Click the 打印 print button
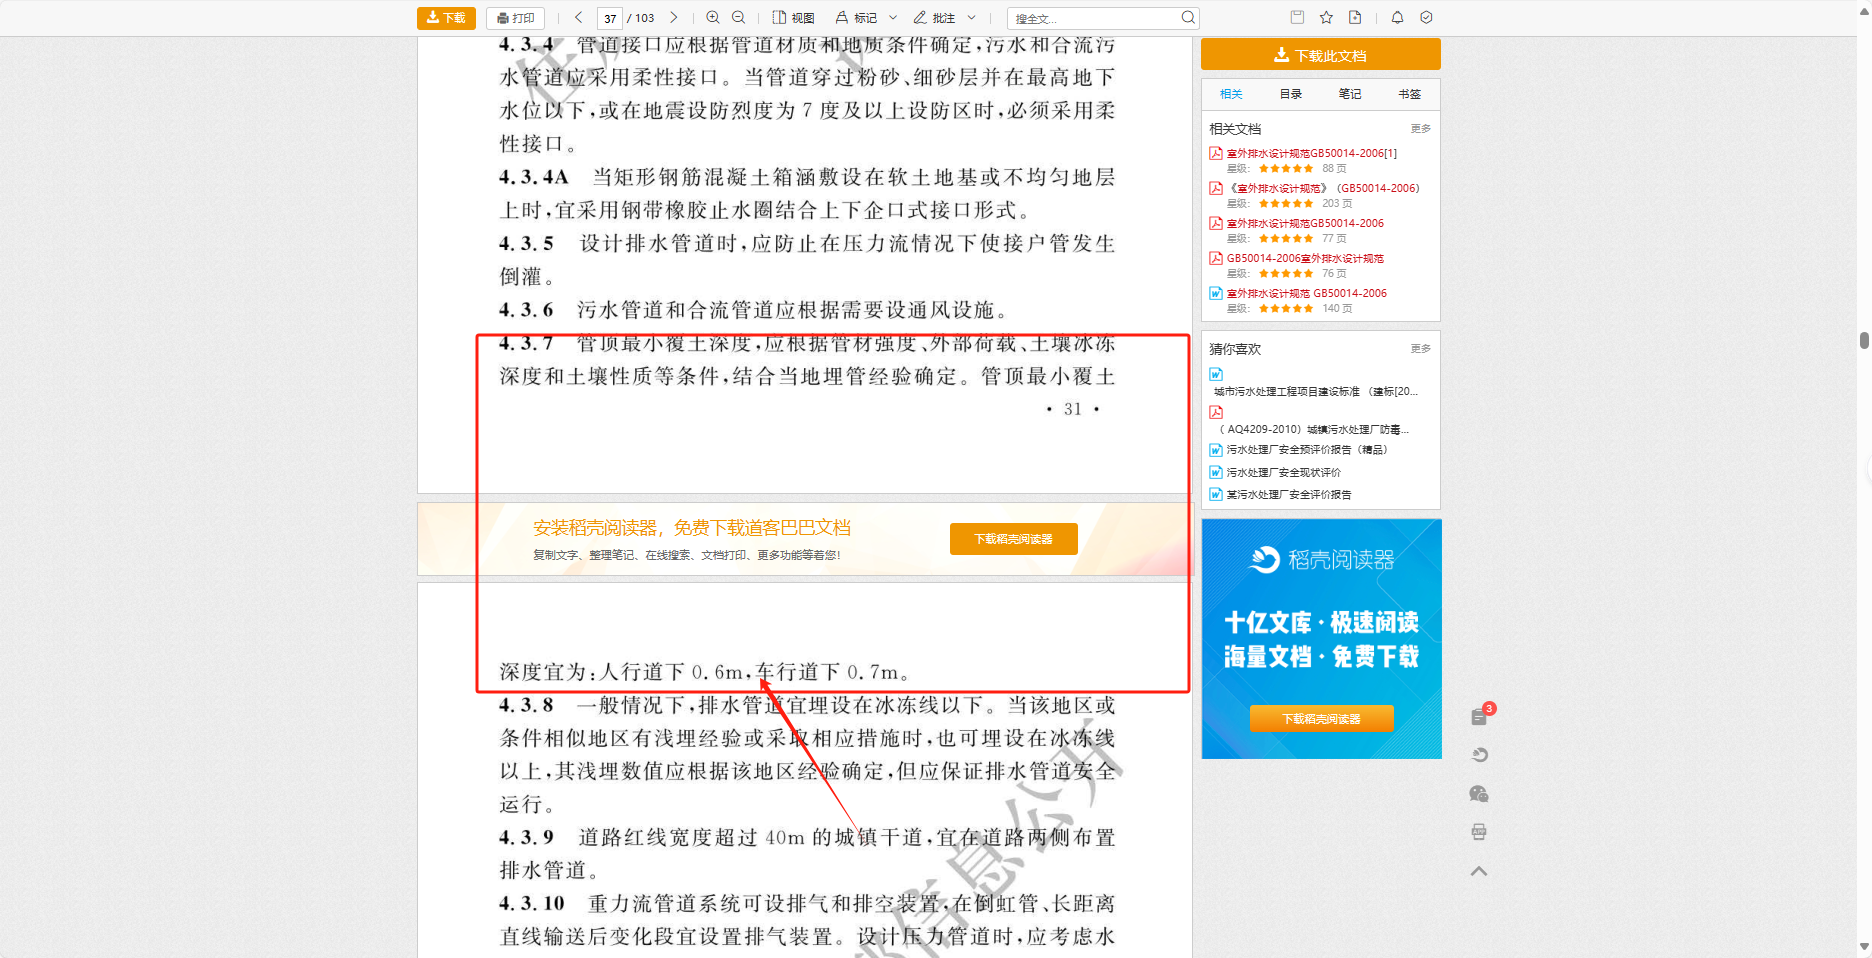 (515, 18)
